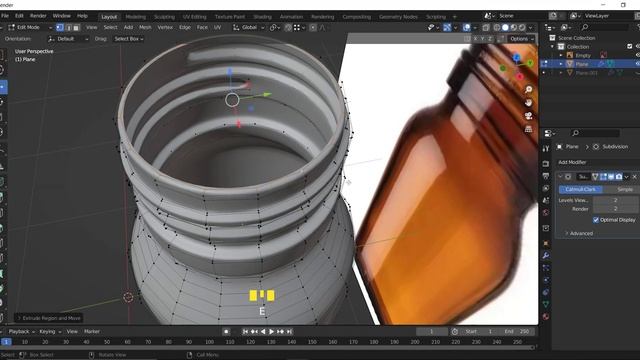
Task: Open the Object Constraints properties tab
Action: pos(546,292)
